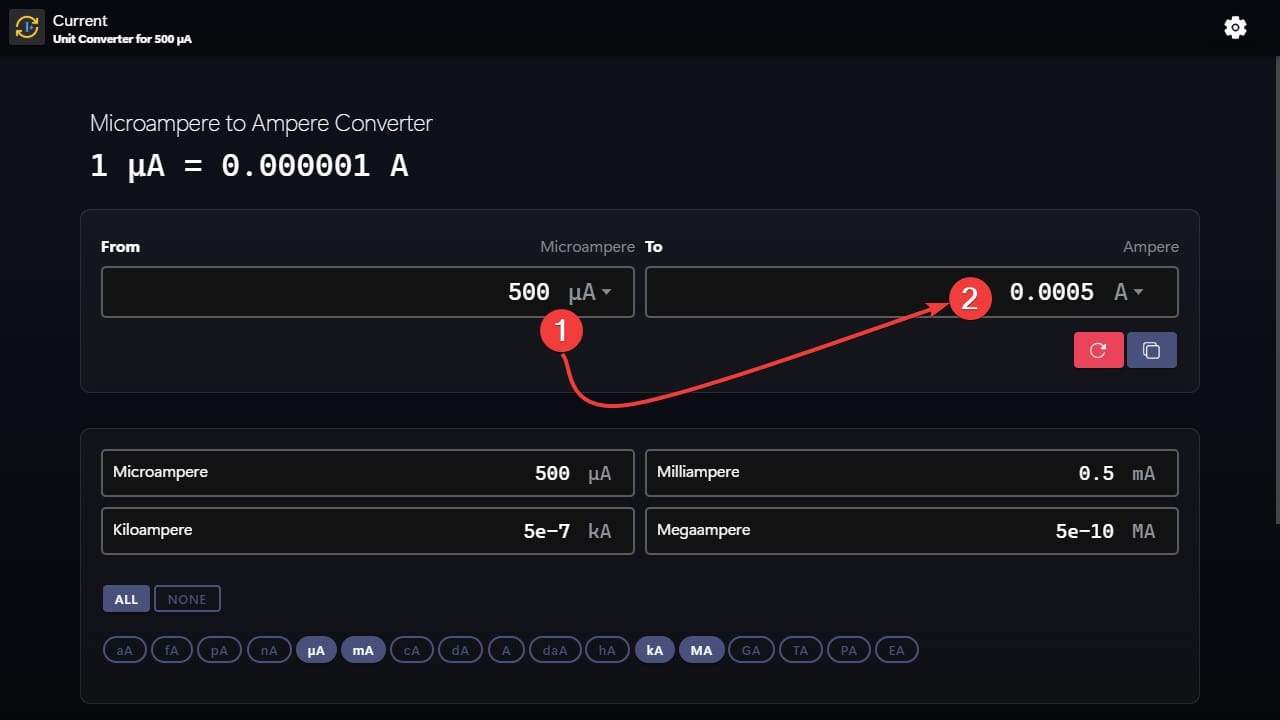1280x720 pixels.
Task: Select the µA unit chip
Action: click(316, 649)
